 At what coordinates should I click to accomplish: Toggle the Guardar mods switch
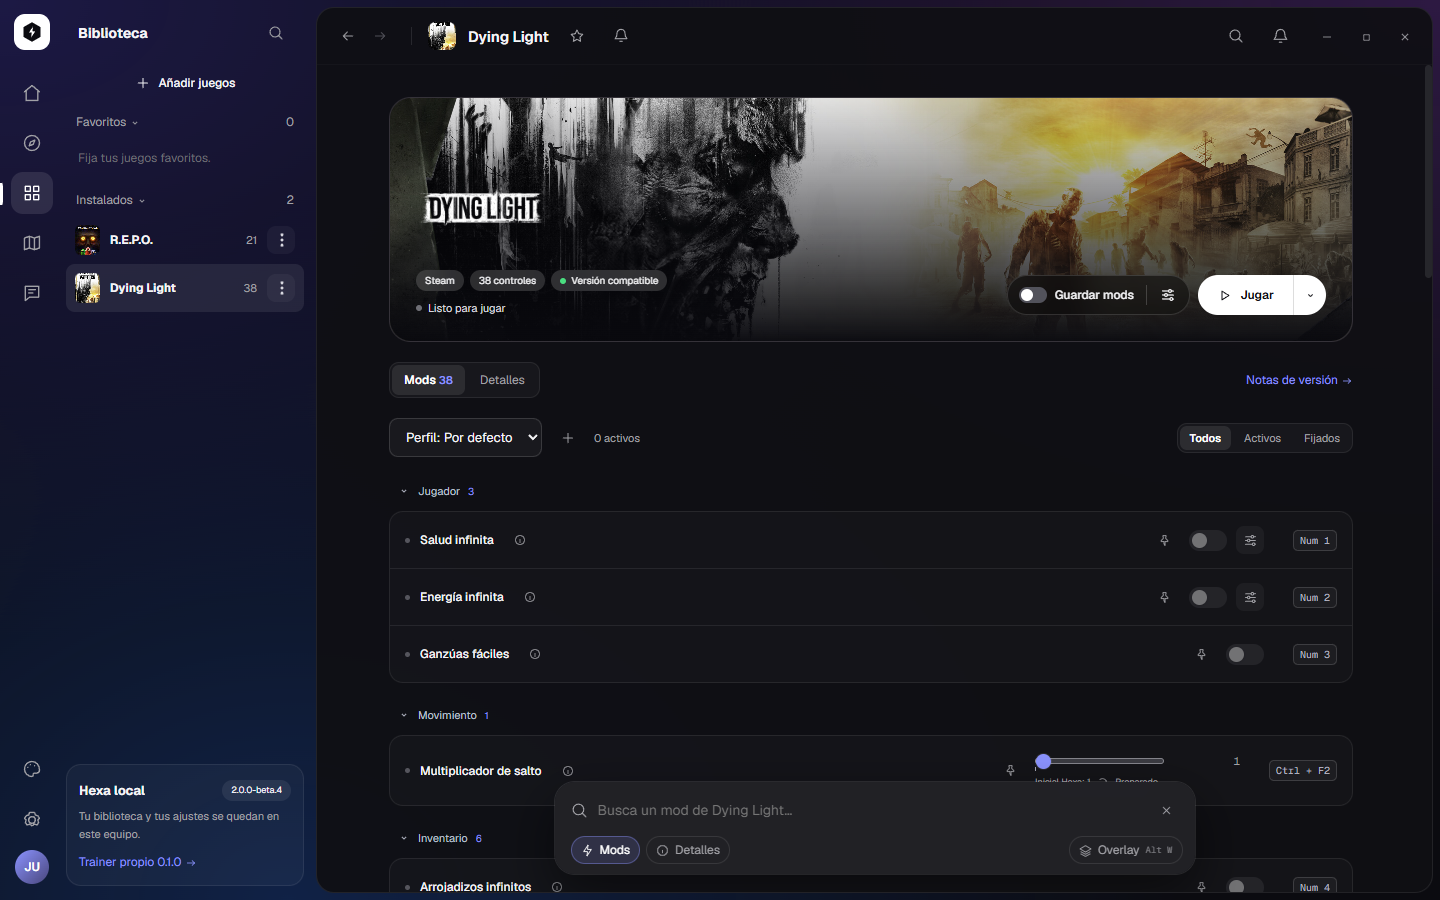(1033, 295)
